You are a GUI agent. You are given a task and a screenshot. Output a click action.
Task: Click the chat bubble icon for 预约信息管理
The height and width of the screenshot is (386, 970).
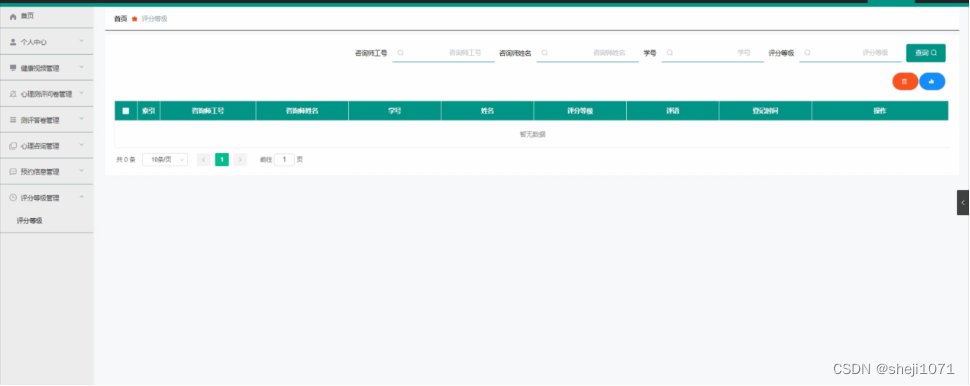point(13,172)
